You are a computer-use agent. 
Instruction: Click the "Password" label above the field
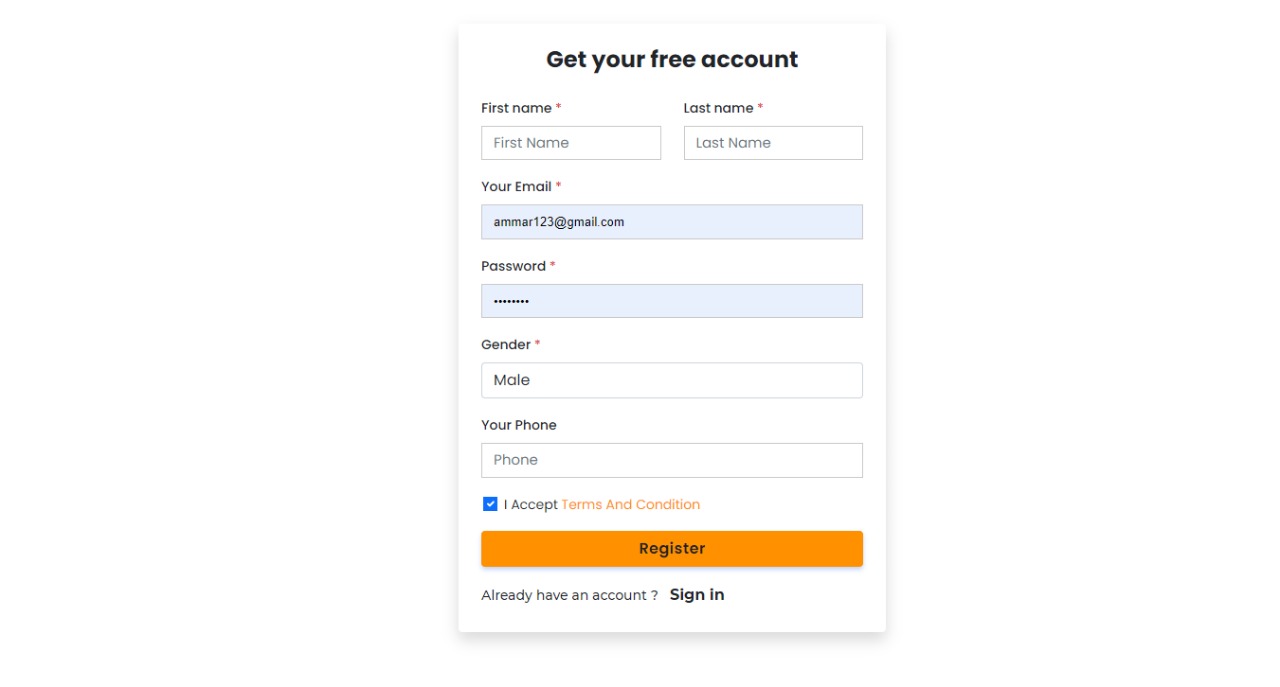(513, 266)
